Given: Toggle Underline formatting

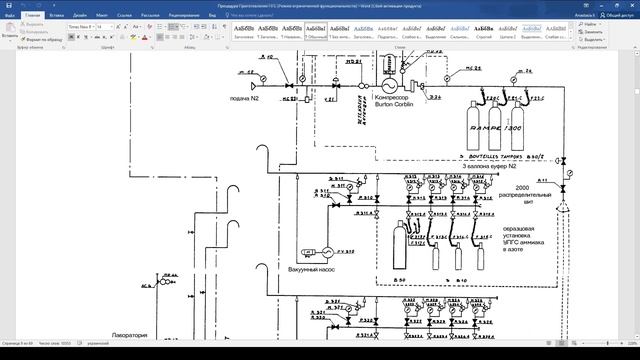Looking at the screenshot, I should (x=86, y=37).
